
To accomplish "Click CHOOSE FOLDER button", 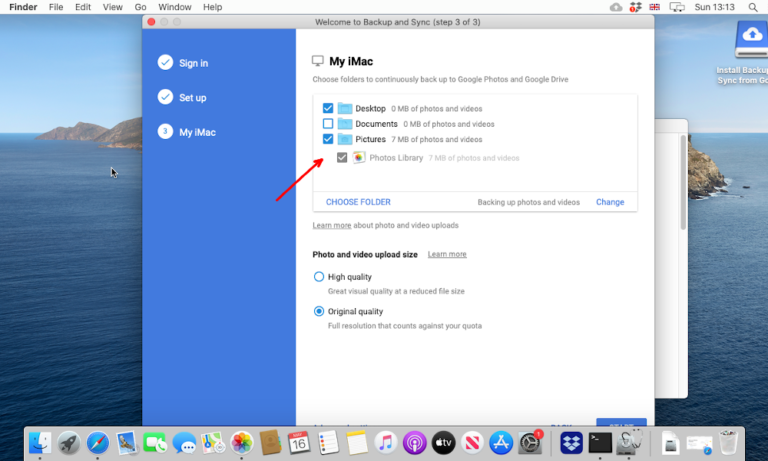I will coord(358,202).
